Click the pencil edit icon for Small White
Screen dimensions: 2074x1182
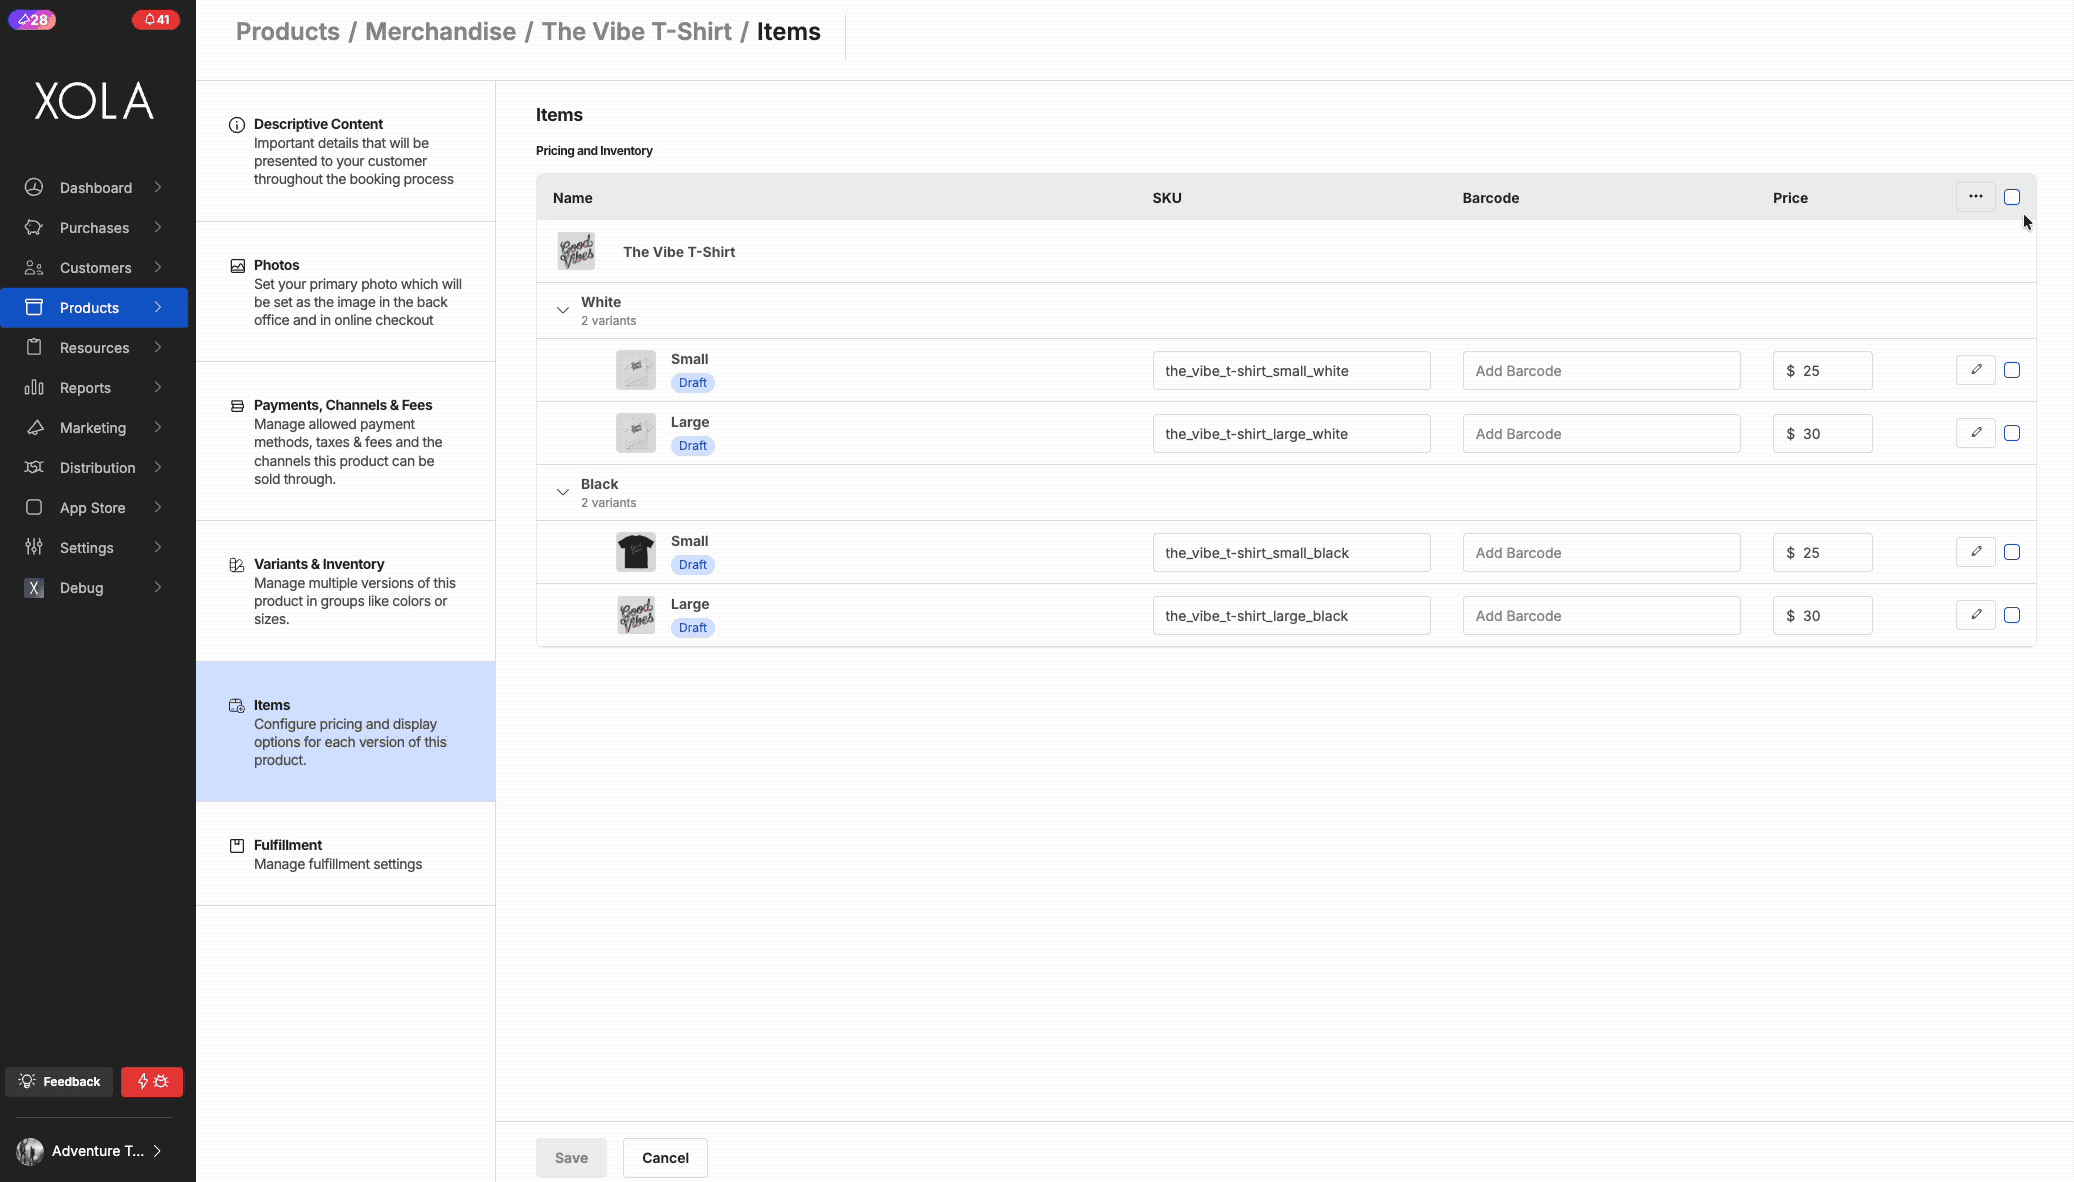pos(1975,370)
